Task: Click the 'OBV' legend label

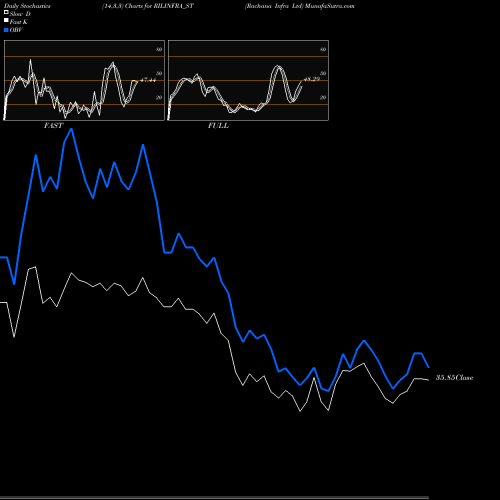Action: click(16, 30)
